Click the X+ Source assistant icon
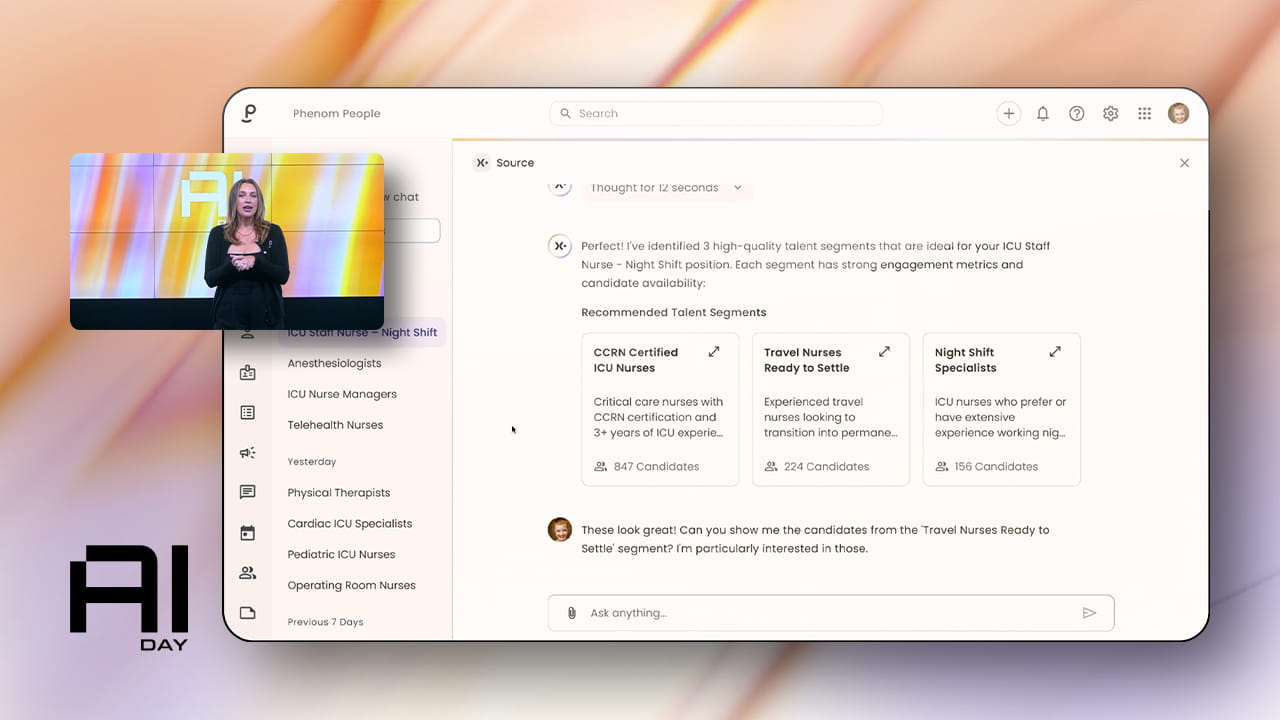The image size is (1280, 720). click(482, 163)
